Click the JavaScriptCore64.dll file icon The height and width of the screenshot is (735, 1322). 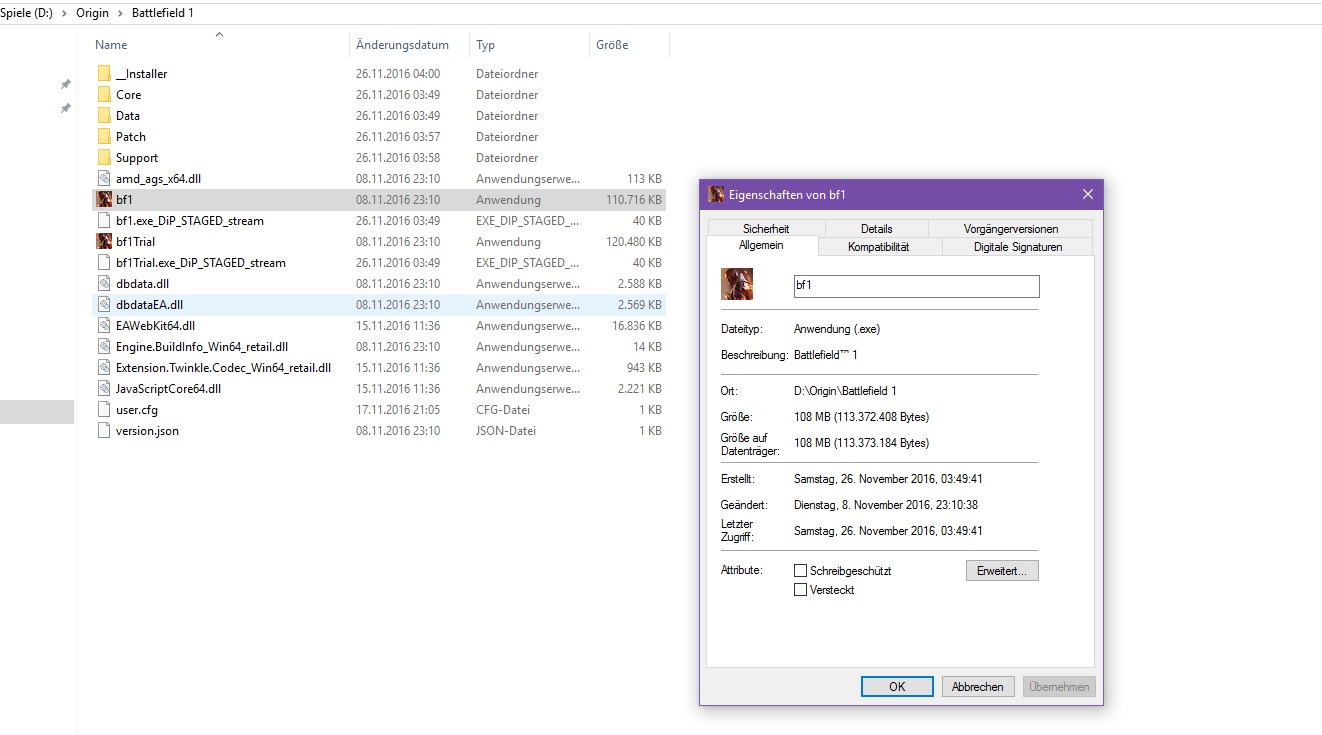point(105,389)
